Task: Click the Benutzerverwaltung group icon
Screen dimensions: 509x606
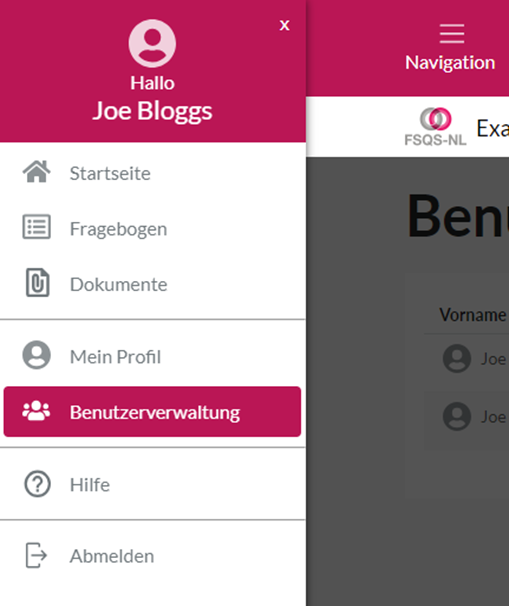Action: pyautogui.click(x=36, y=411)
